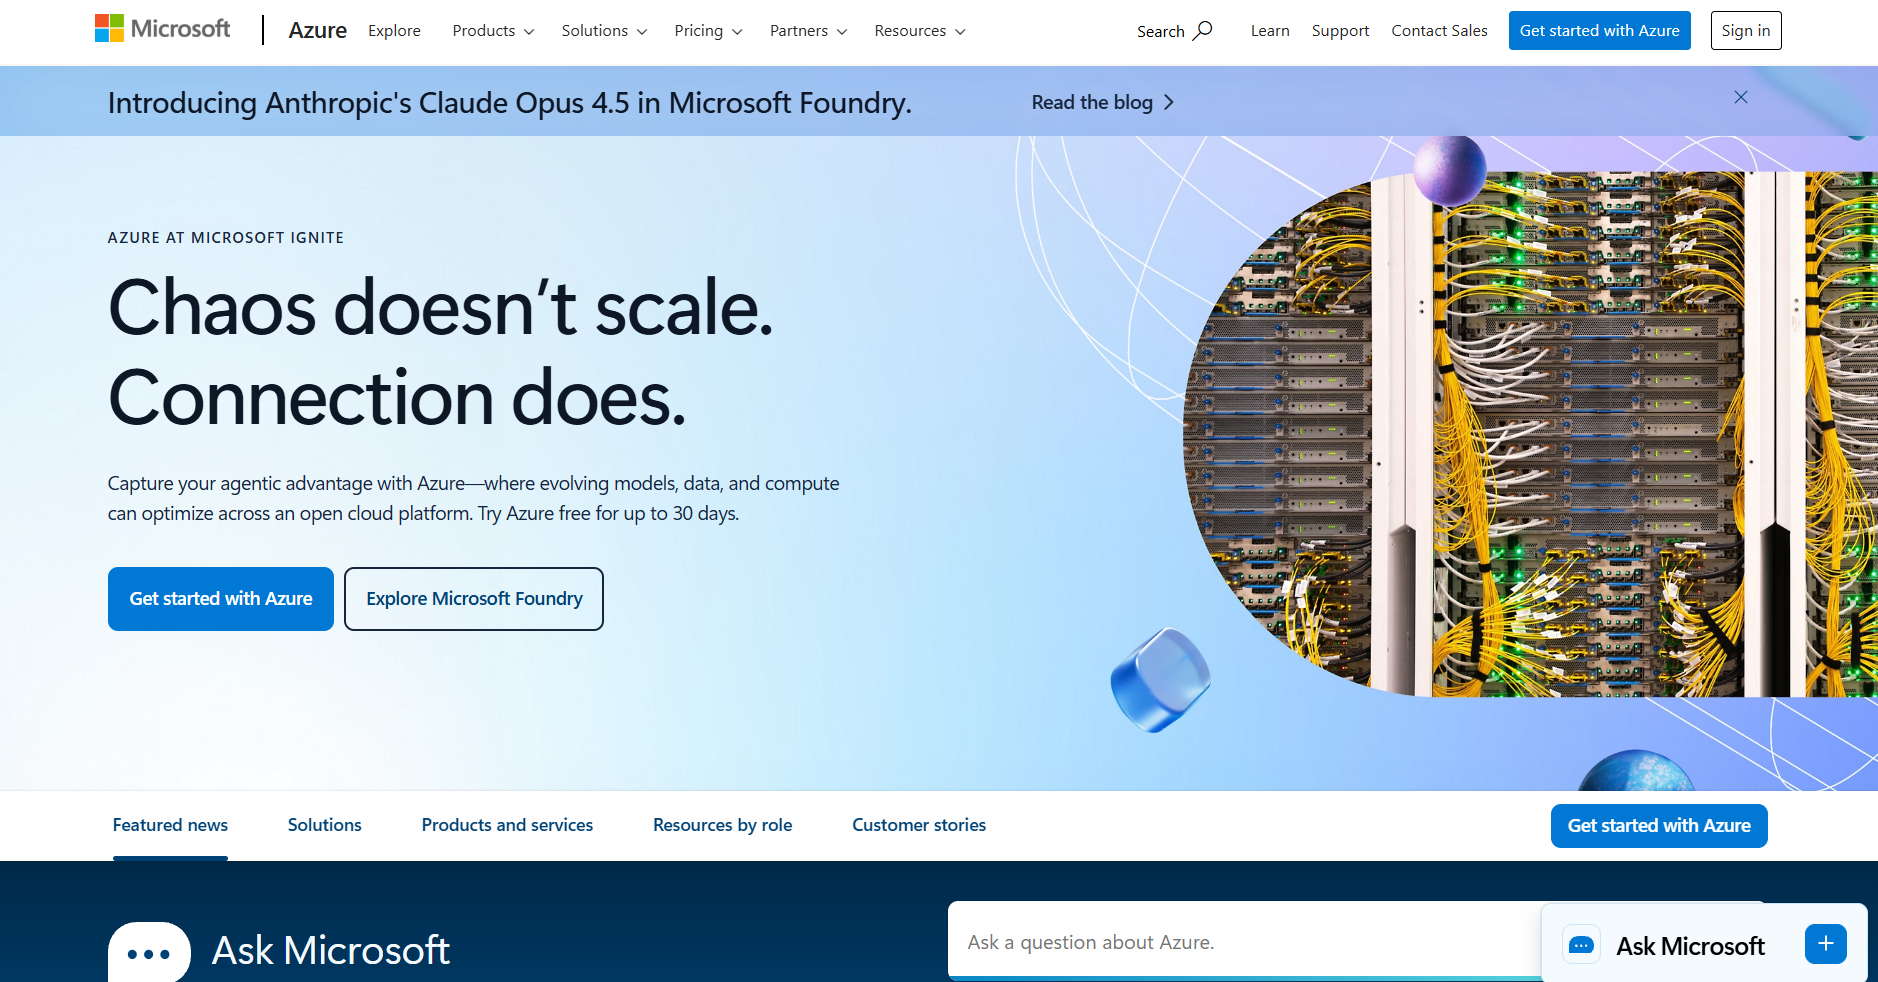Click the plus icon next to Ask Microsoft

tap(1826, 943)
